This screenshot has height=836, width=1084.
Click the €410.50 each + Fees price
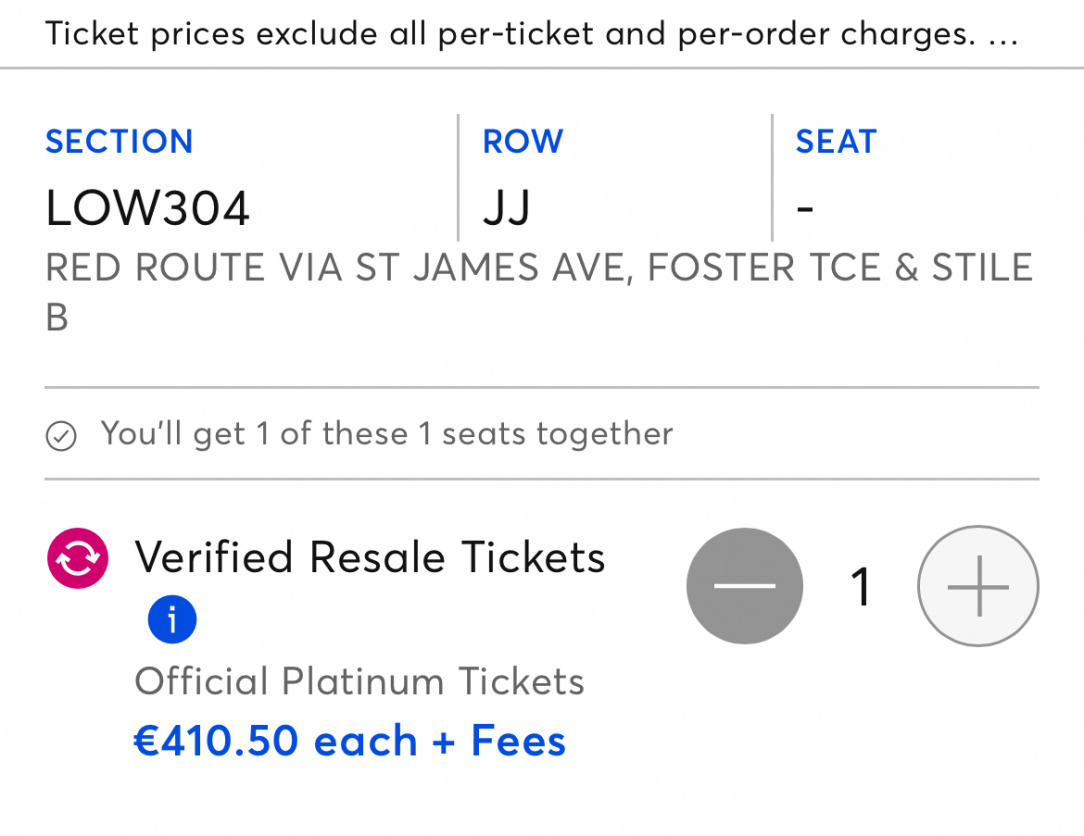point(349,741)
